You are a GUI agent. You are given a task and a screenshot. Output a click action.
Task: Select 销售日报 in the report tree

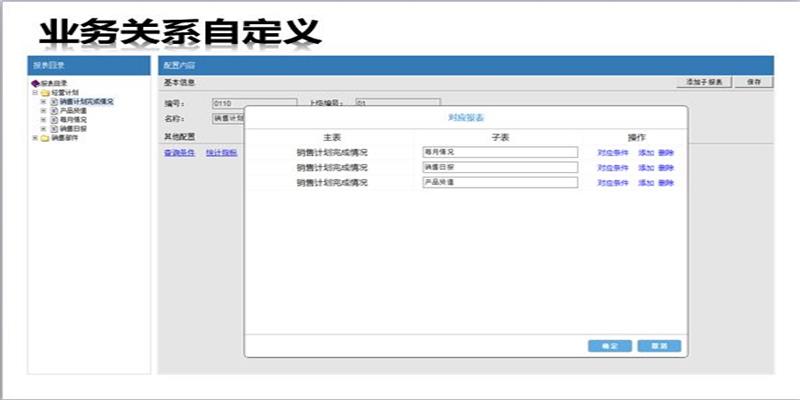tap(74, 129)
